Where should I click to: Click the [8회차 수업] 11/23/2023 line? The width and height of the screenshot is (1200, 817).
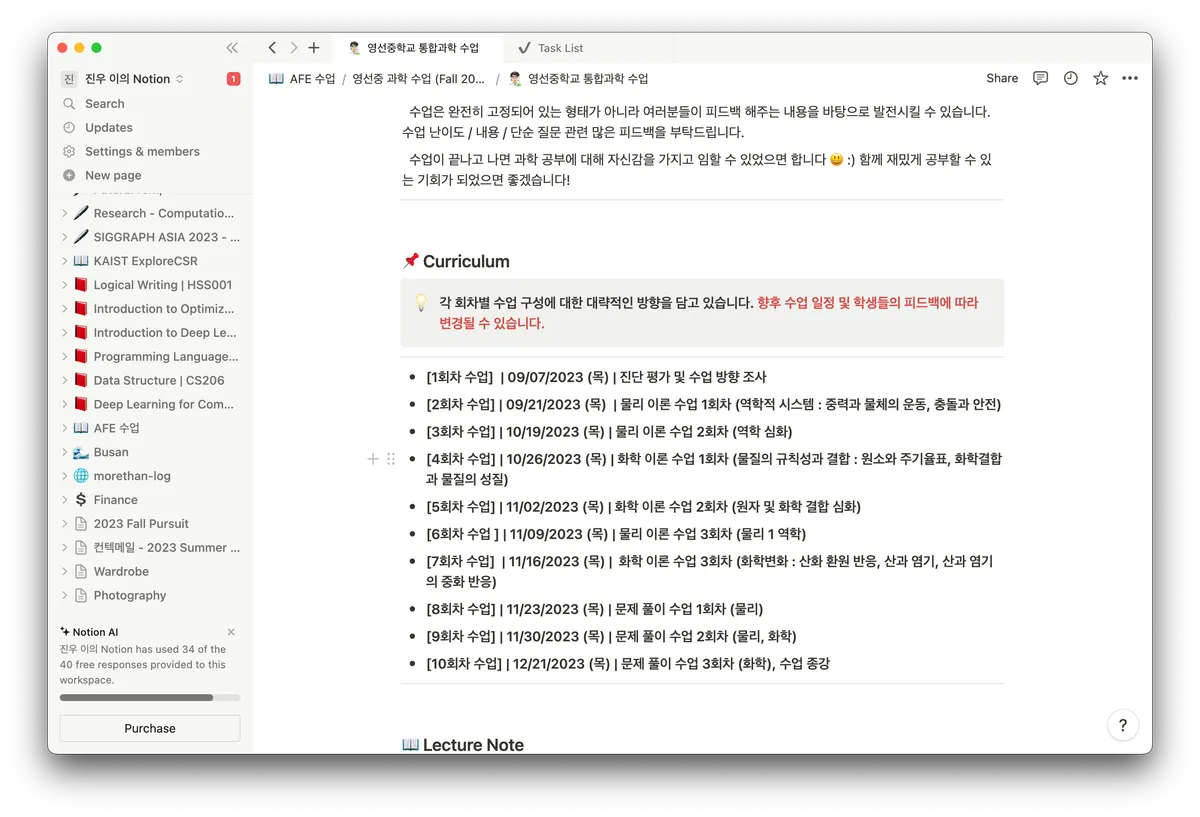(x=594, y=609)
